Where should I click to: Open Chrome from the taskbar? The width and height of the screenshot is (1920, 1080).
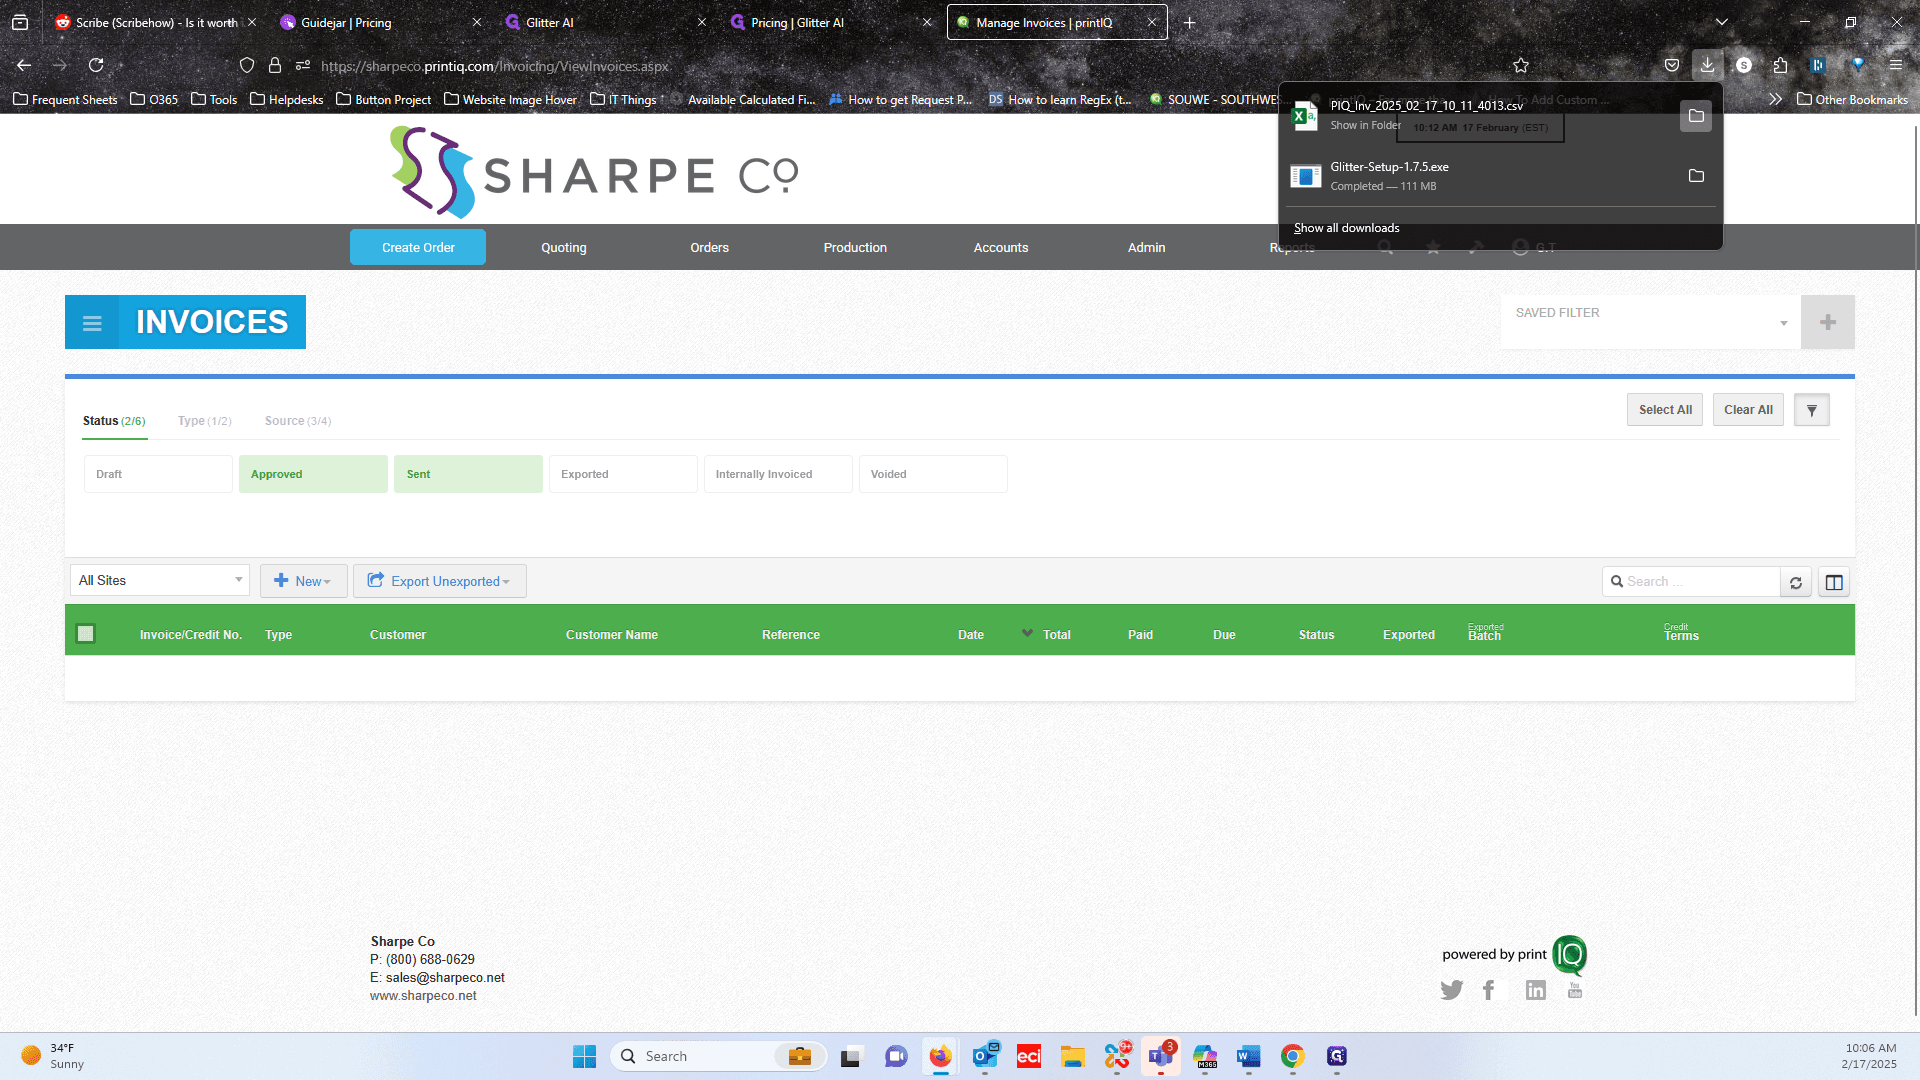click(x=1292, y=1056)
